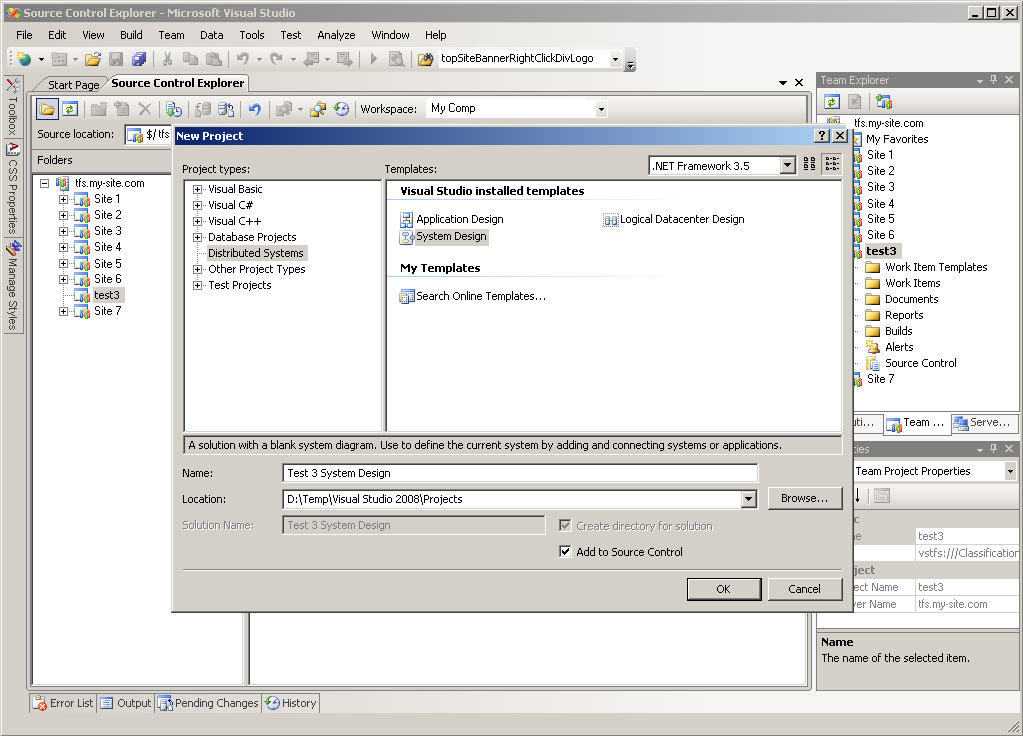
Task: Select Distributed Systems project type
Action: click(x=256, y=253)
